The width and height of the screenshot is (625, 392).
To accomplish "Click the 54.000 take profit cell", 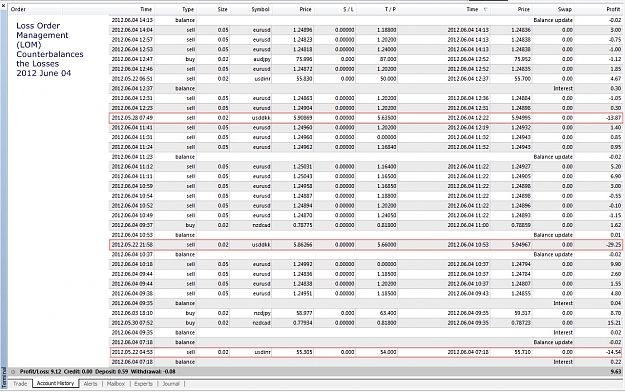I will tap(388, 352).
